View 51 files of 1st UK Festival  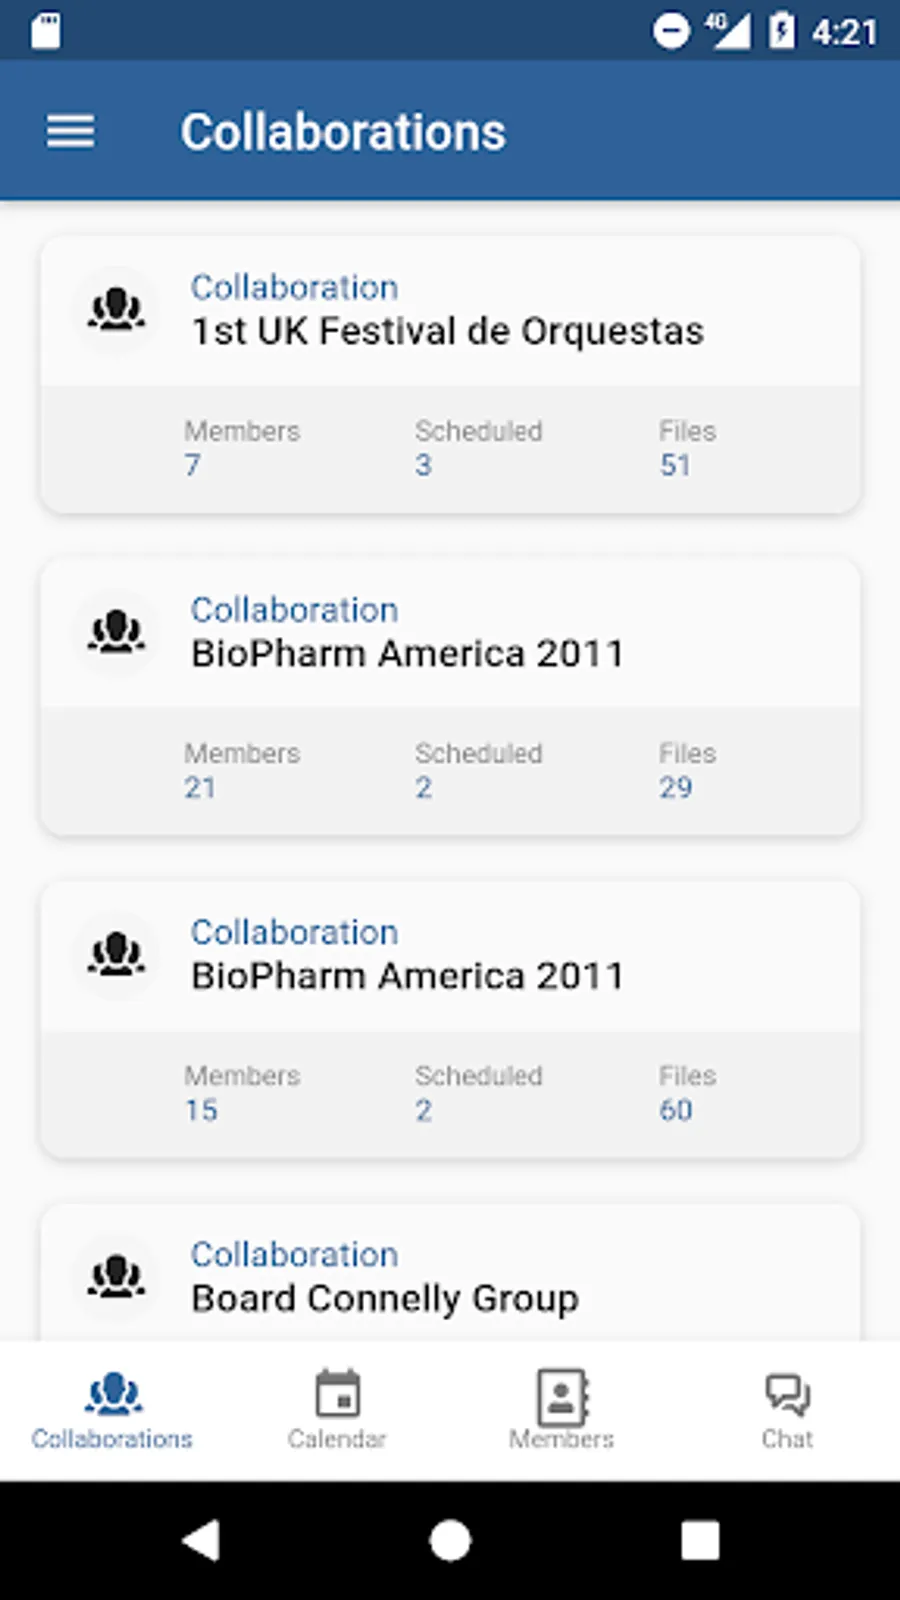click(676, 465)
